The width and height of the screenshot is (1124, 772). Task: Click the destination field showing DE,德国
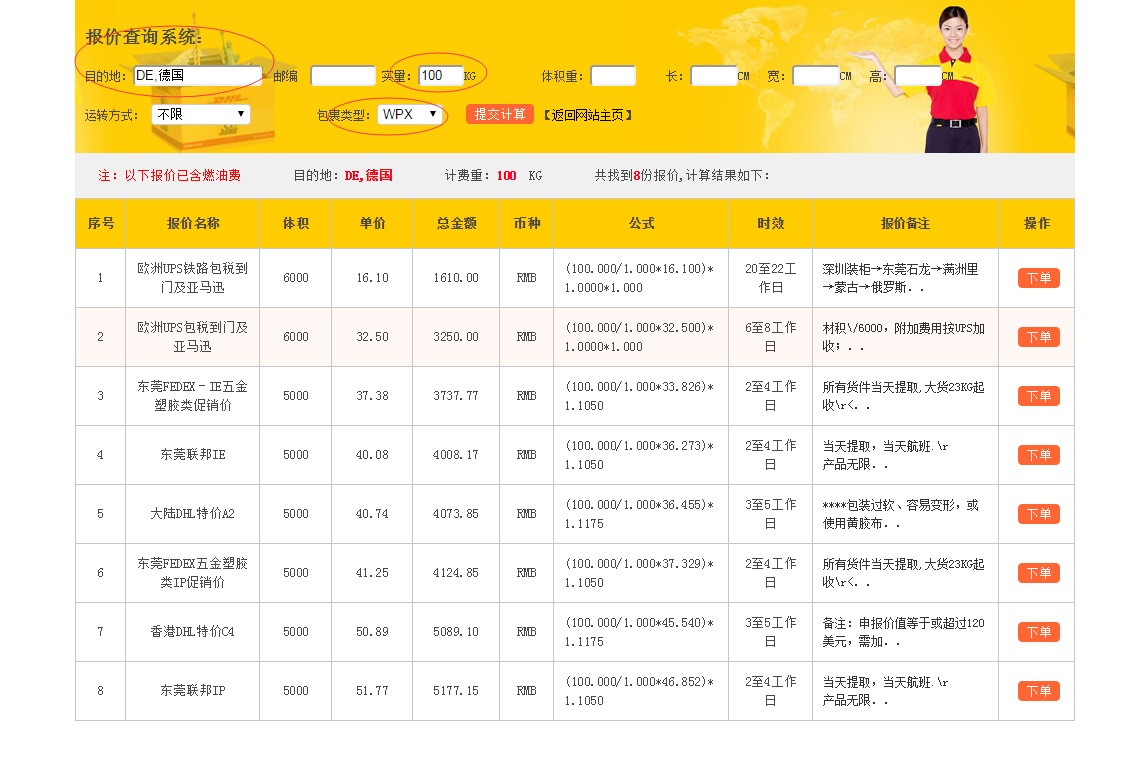pyautogui.click(x=198, y=76)
